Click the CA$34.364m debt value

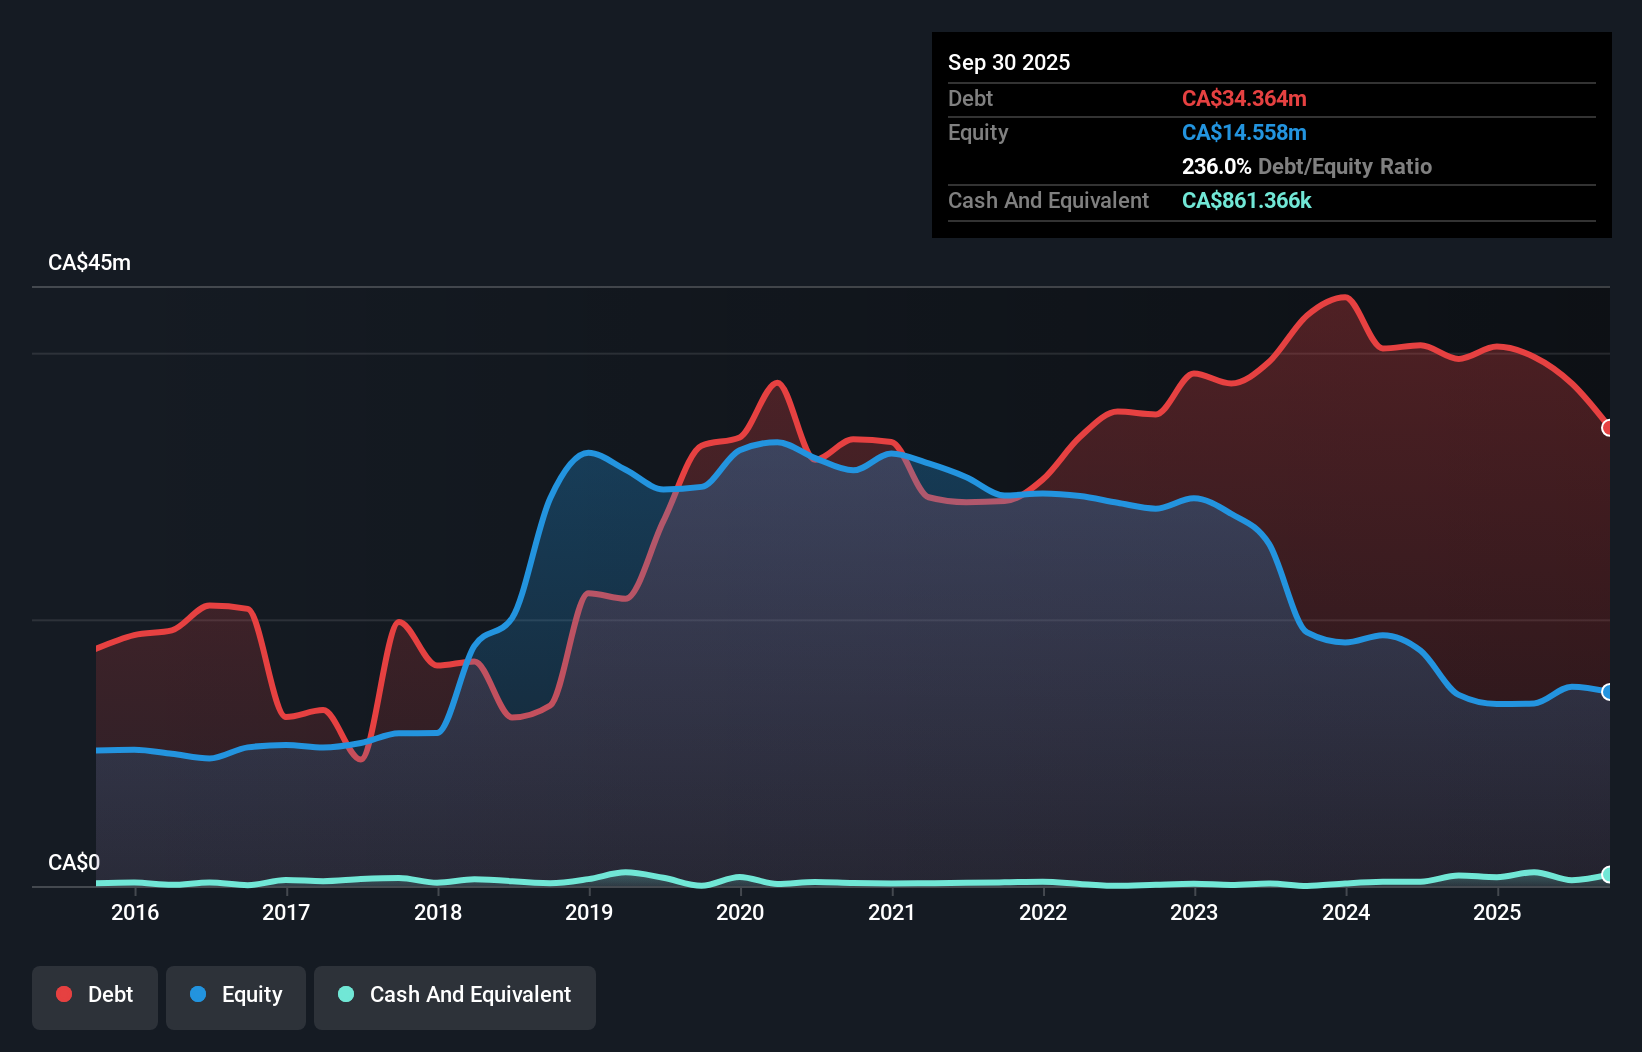coord(1245,98)
